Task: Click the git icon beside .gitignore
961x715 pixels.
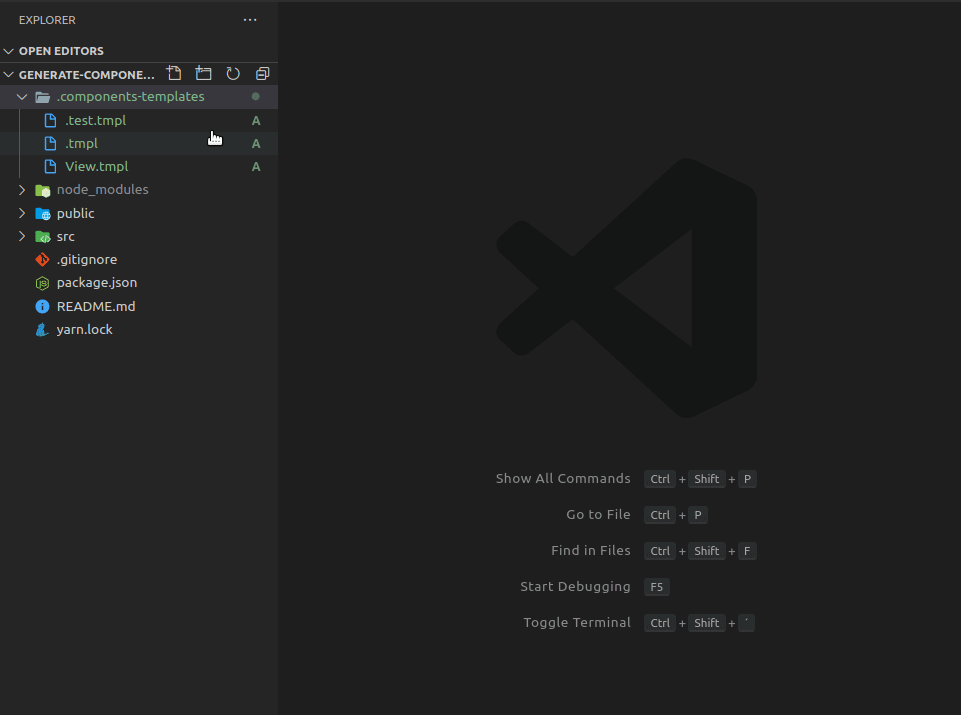Action: click(x=42, y=260)
